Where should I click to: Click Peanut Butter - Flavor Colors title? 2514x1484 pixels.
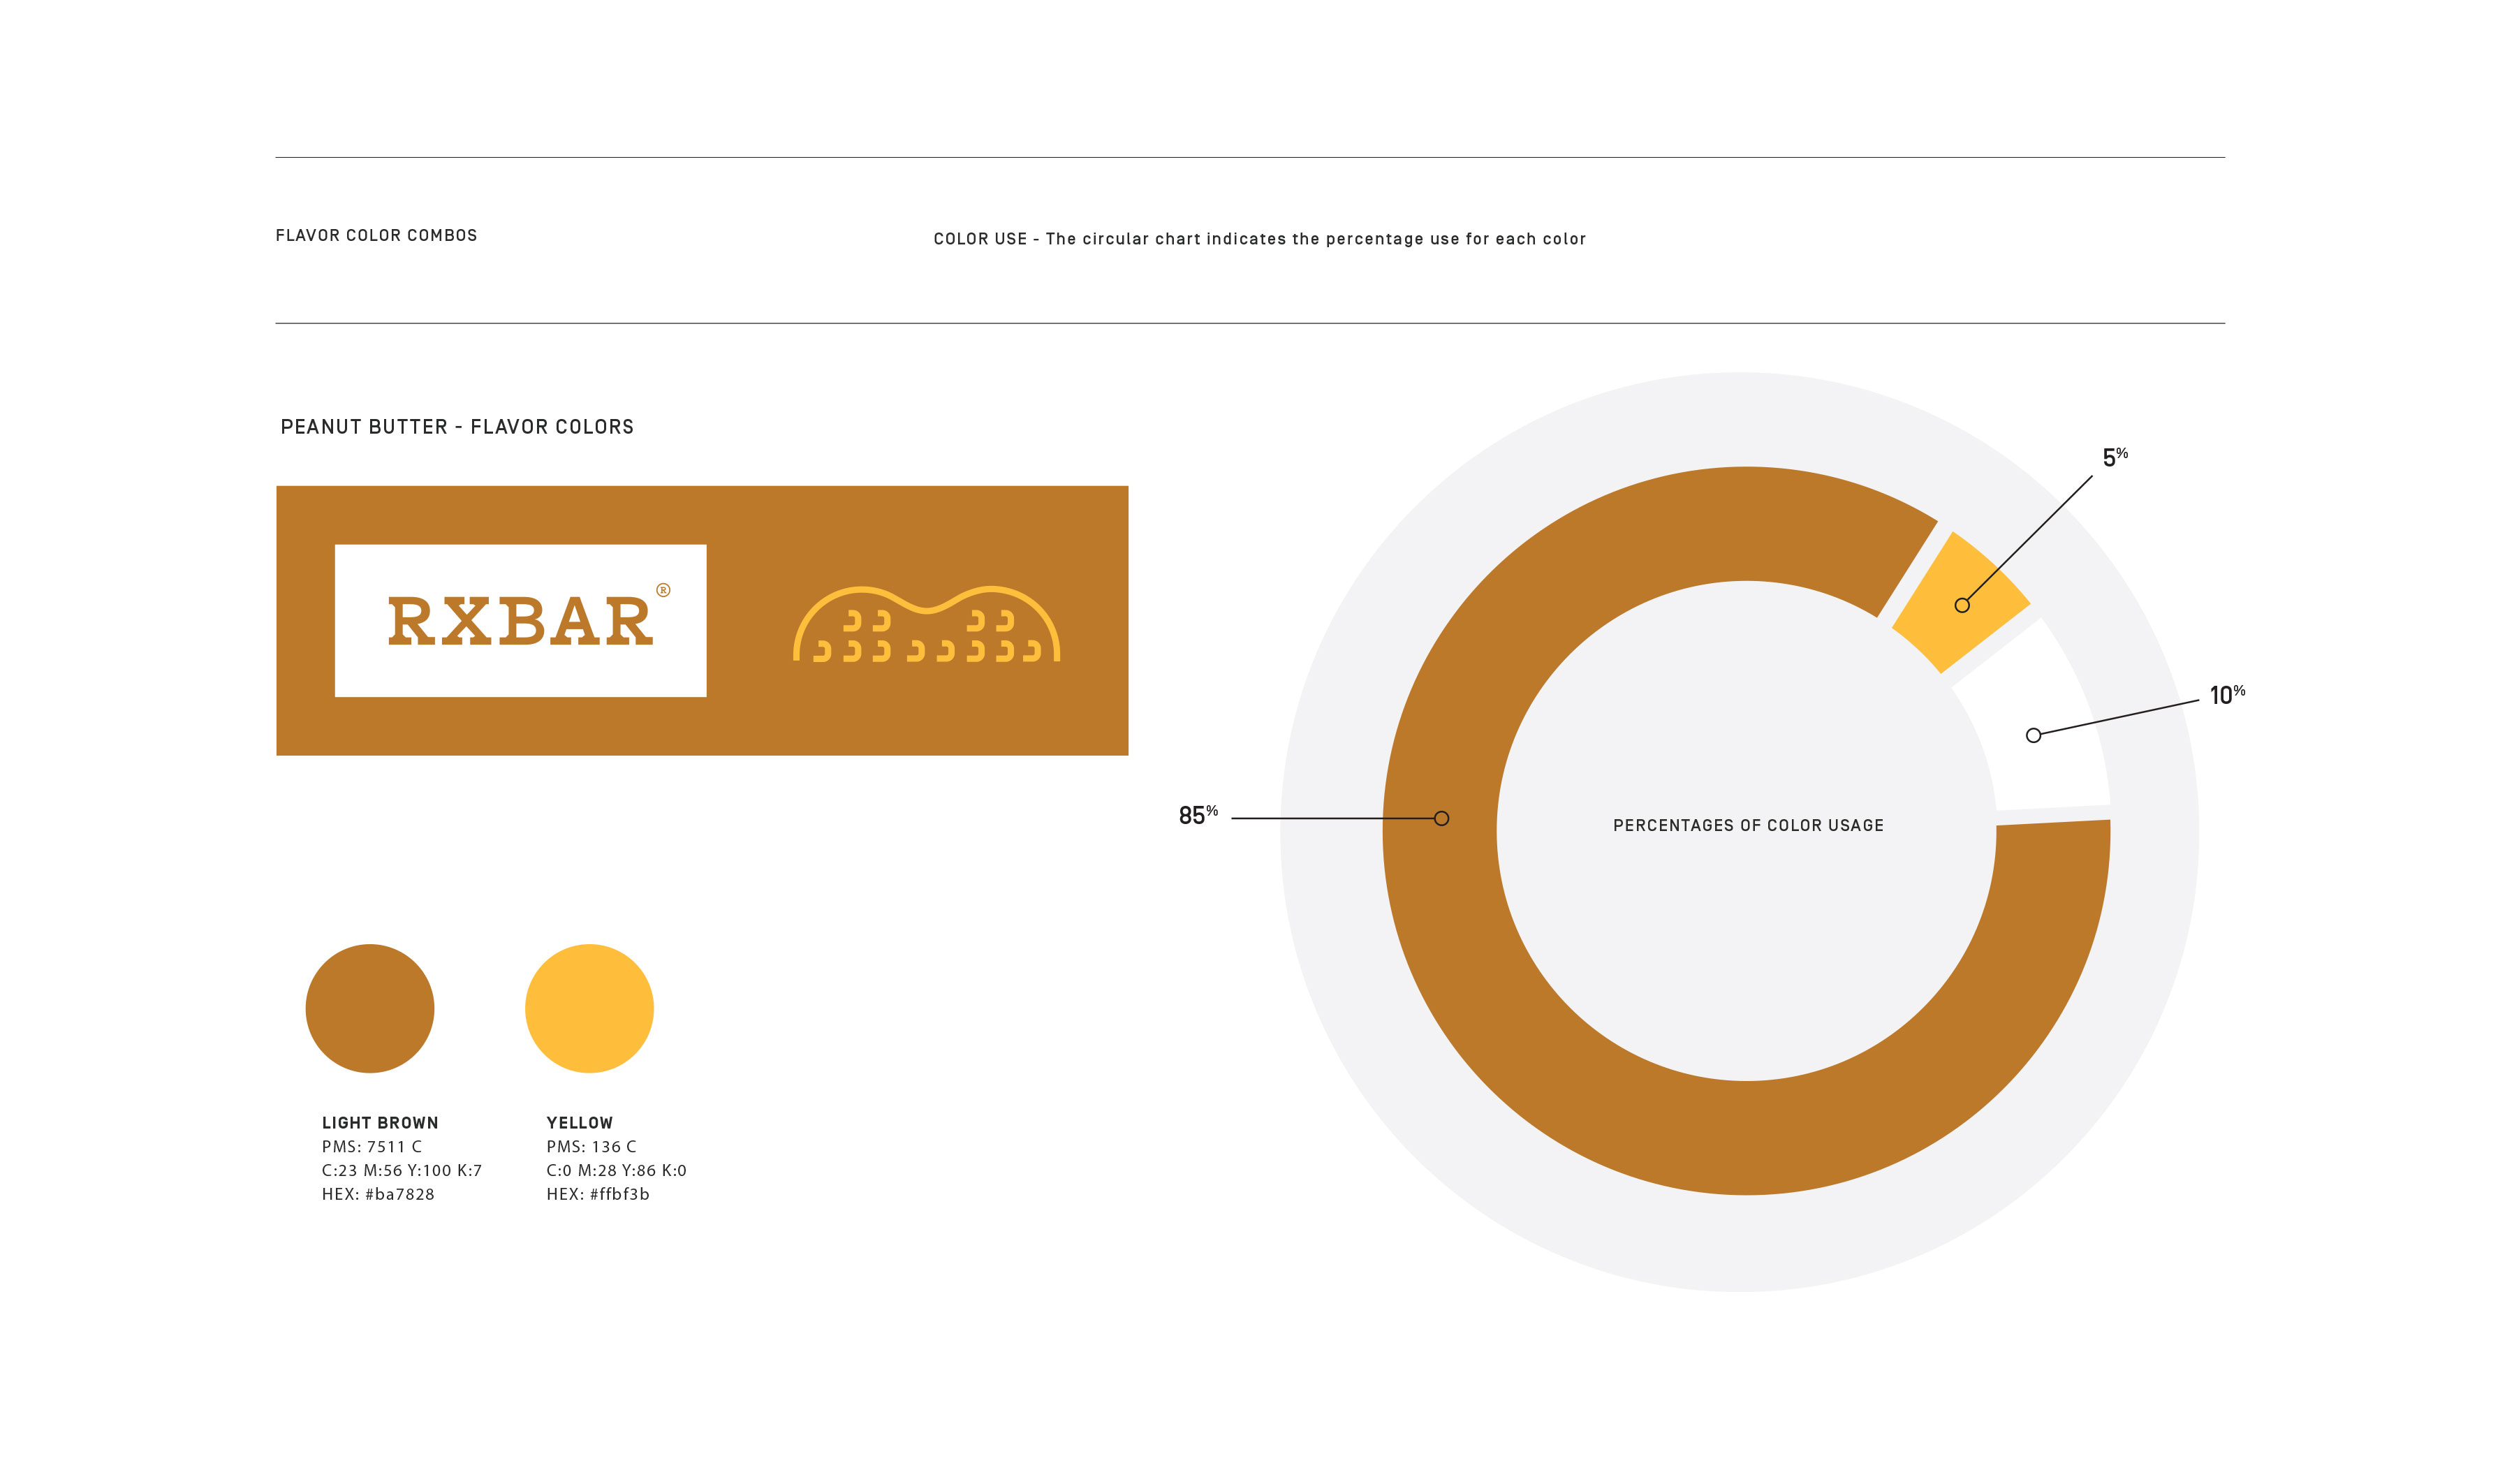(x=457, y=427)
